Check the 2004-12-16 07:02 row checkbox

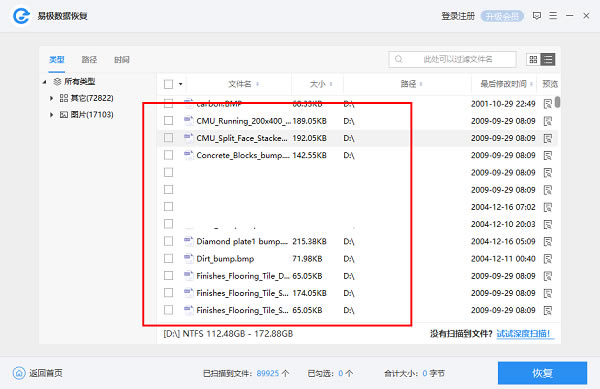168,207
